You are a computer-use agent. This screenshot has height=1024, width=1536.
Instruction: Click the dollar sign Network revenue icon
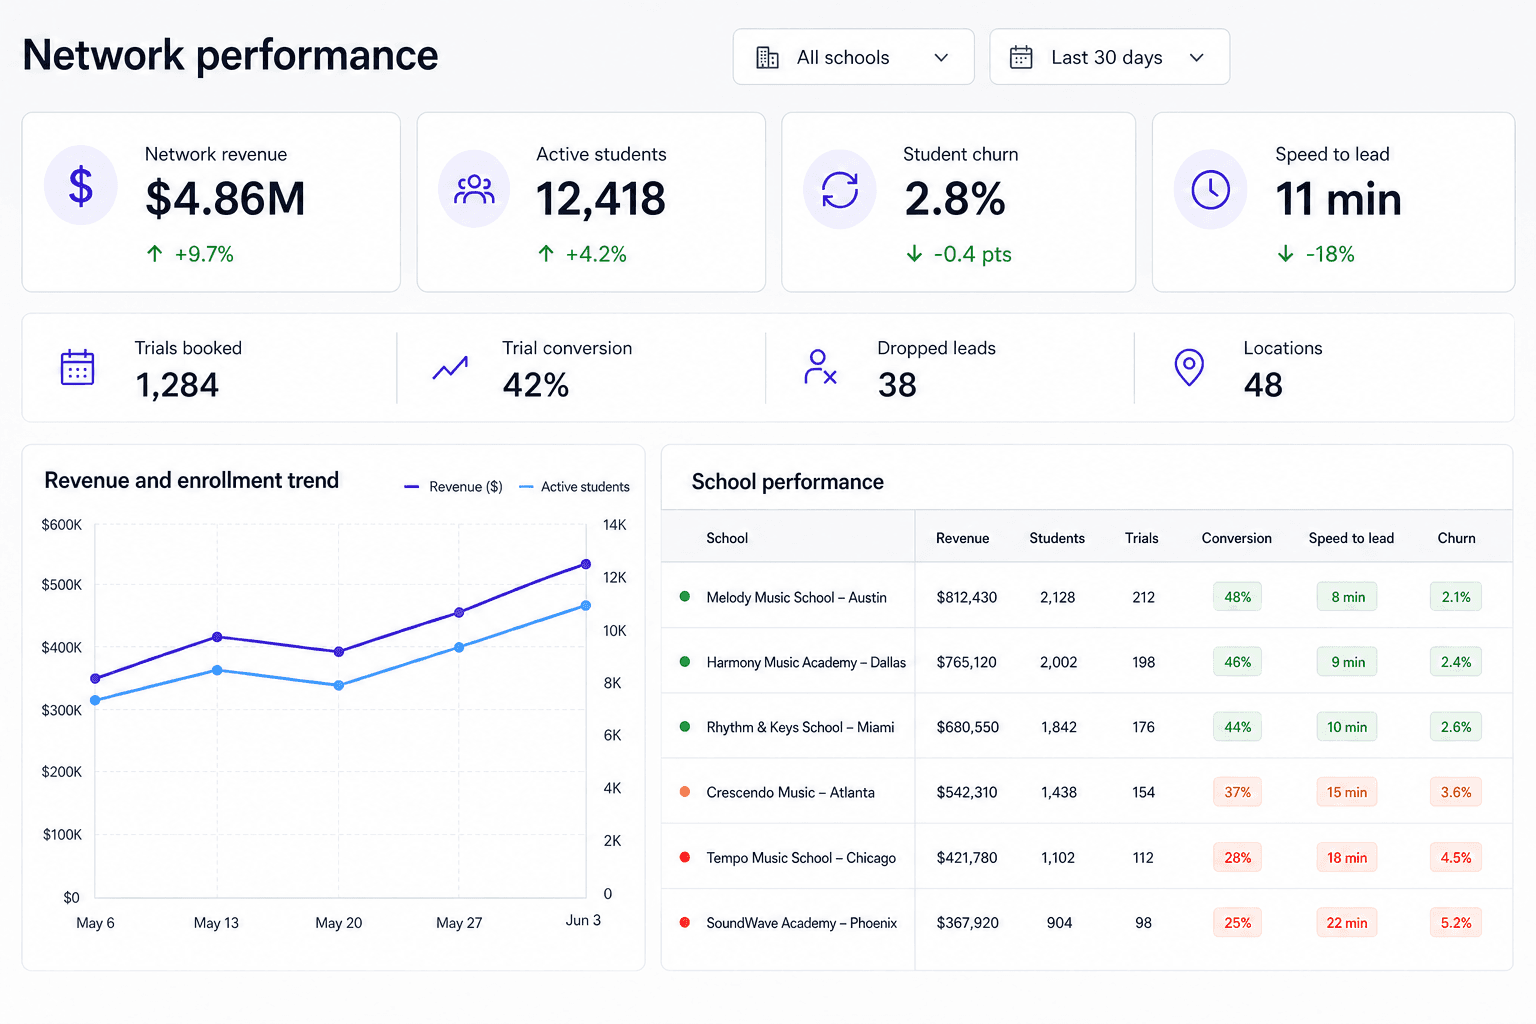(81, 186)
